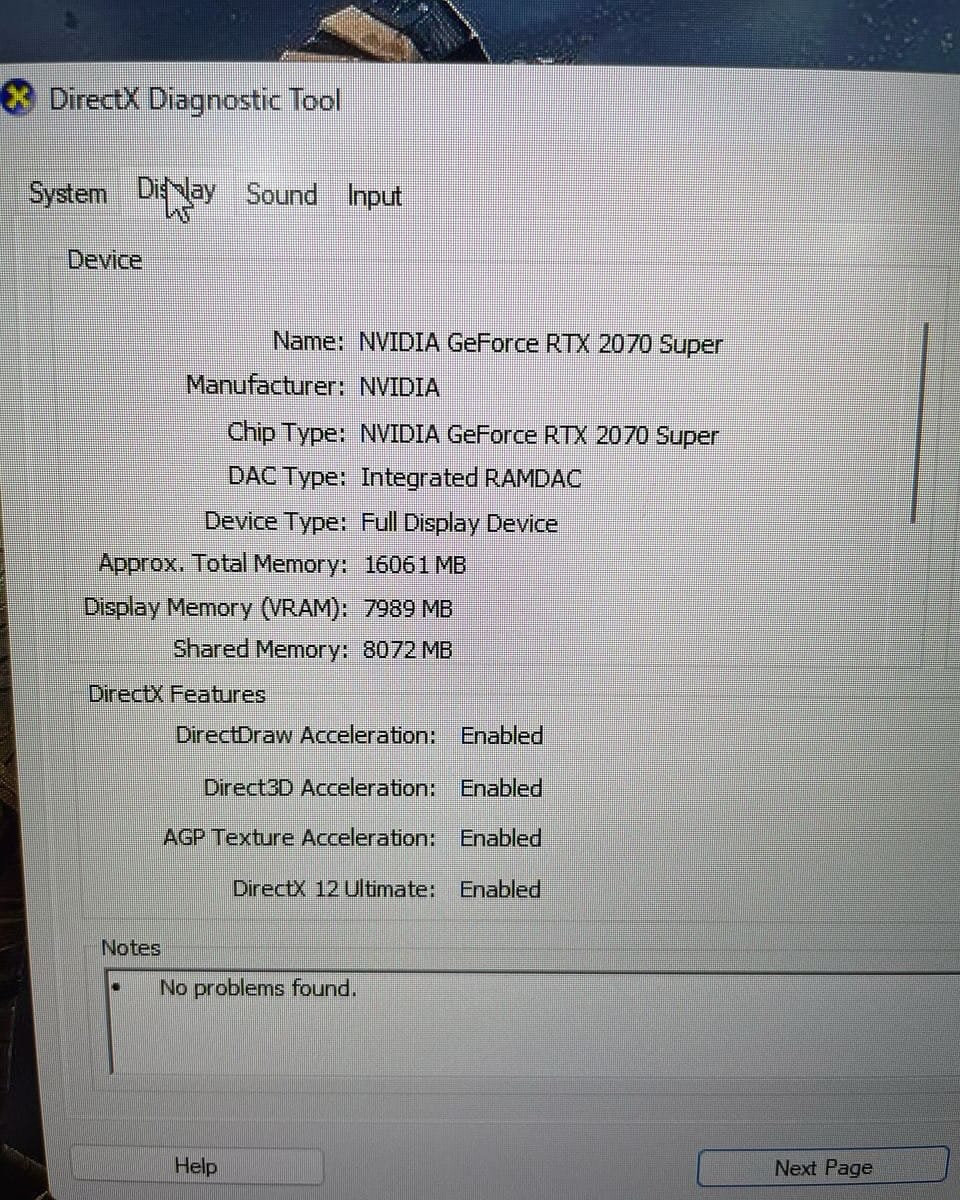
Task: Select the 'No problems found.' note text
Action: [258, 989]
